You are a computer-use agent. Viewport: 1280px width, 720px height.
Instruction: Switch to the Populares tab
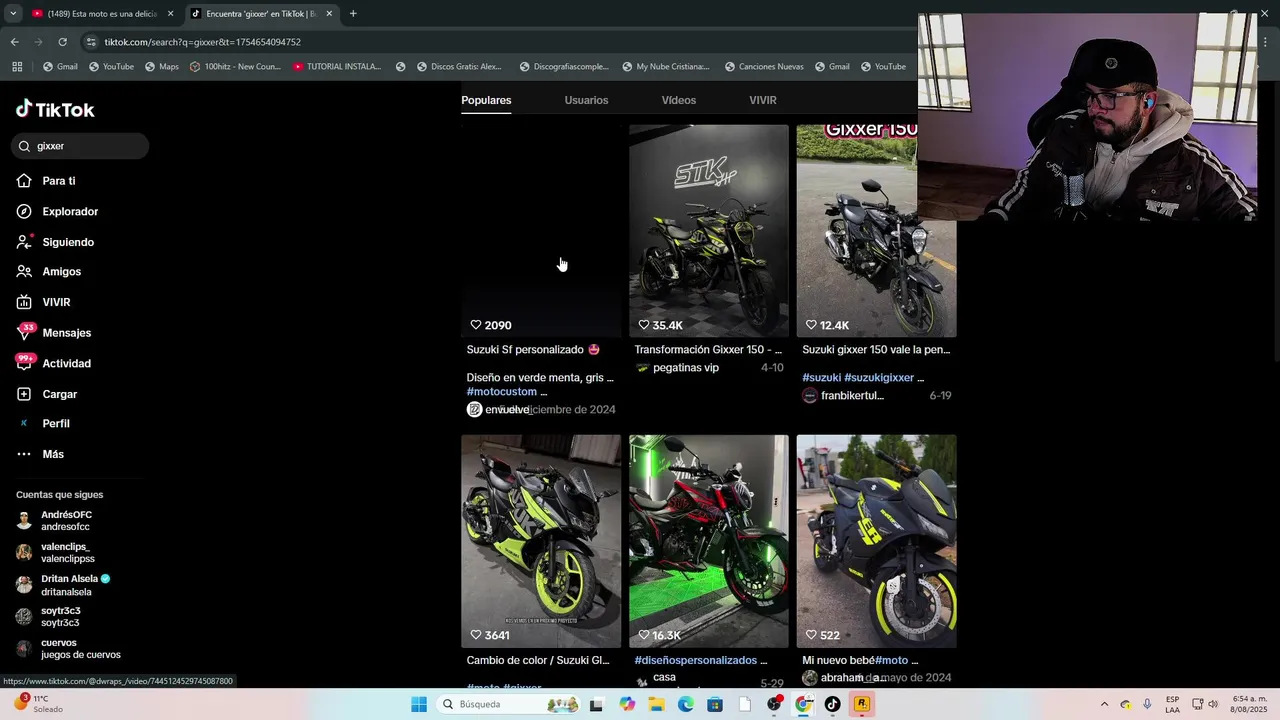(486, 100)
